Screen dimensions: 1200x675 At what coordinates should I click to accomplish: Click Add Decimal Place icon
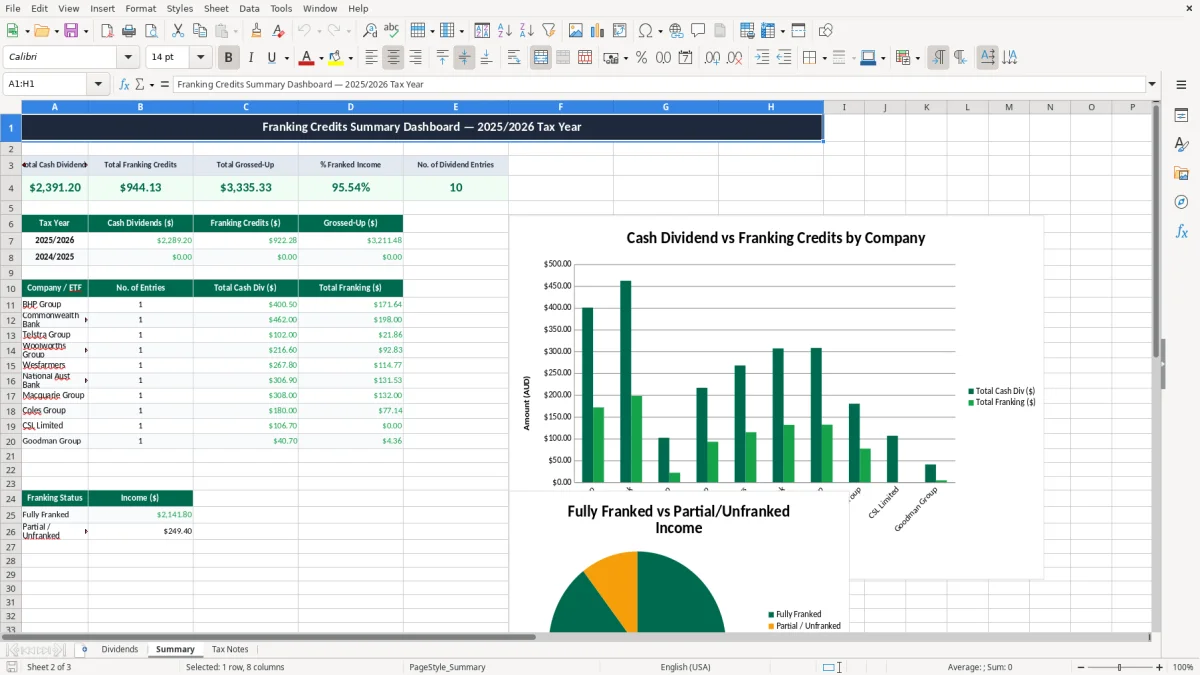713,58
